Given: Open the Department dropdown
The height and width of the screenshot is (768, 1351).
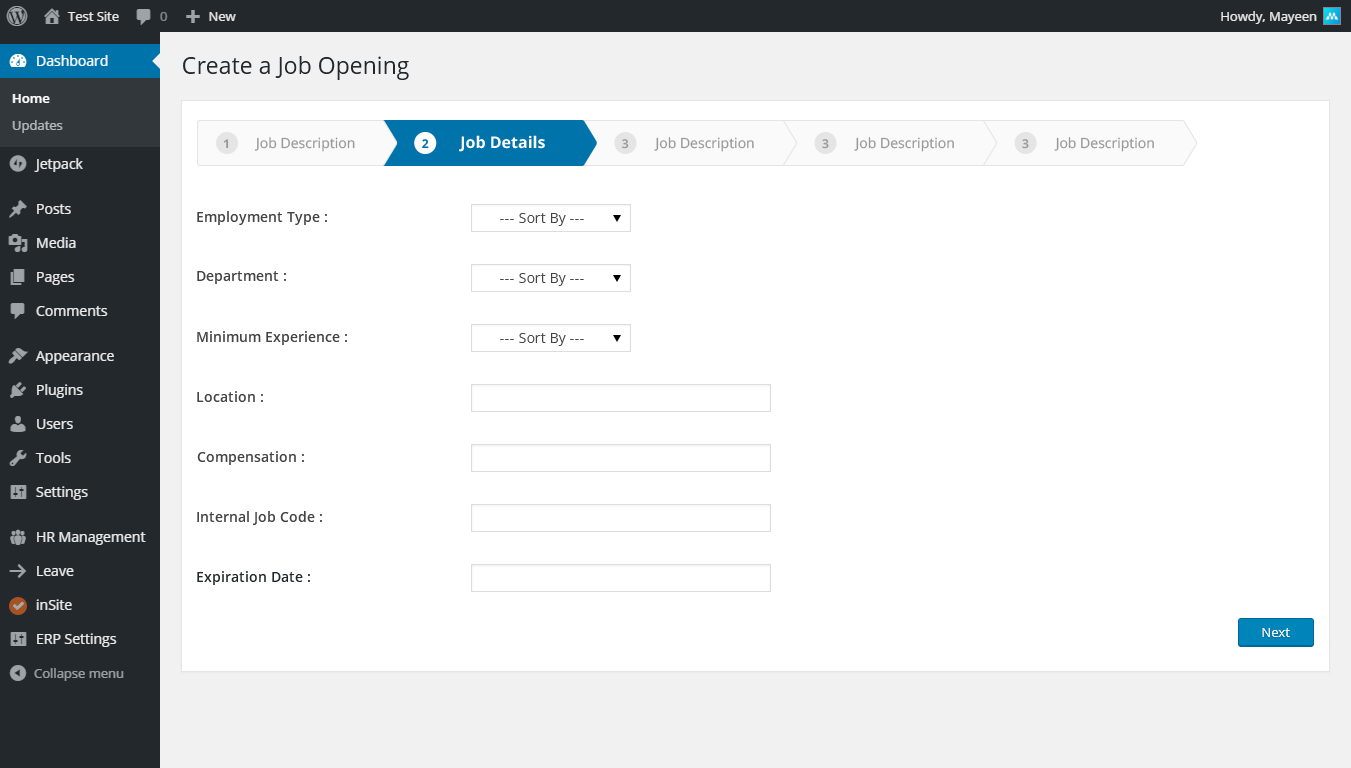Looking at the screenshot, I should (x=550, y=277).
